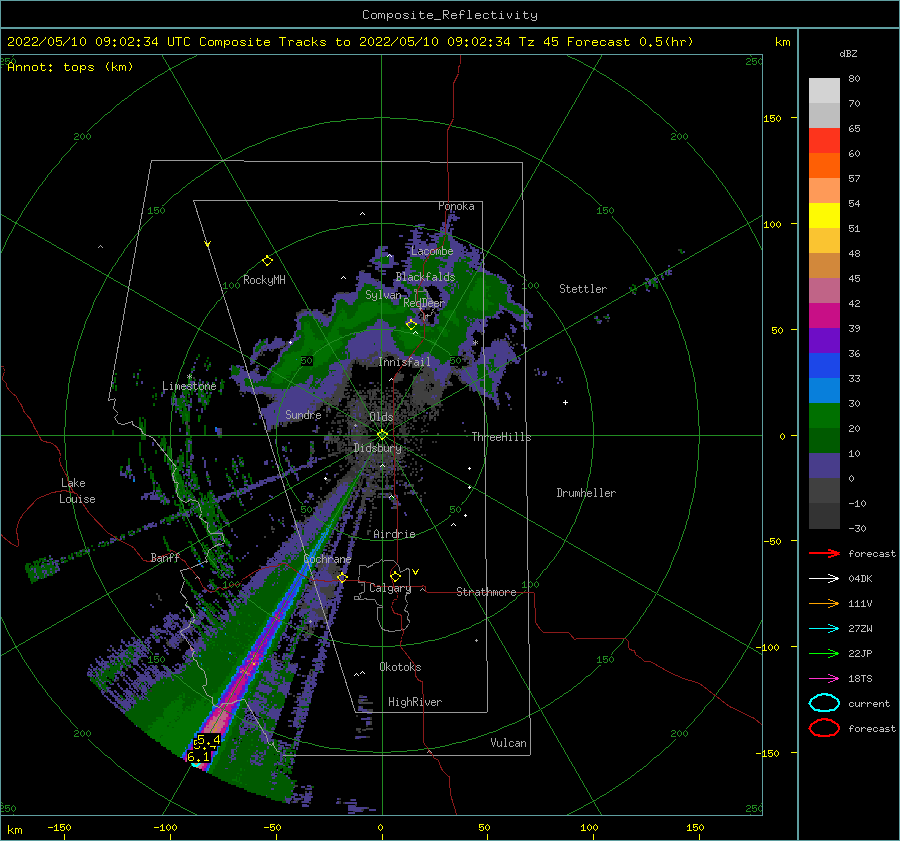The image size is (900, 841).
Task: Click the yellow diamond marker above Calgary
Action: pos(395,576)
